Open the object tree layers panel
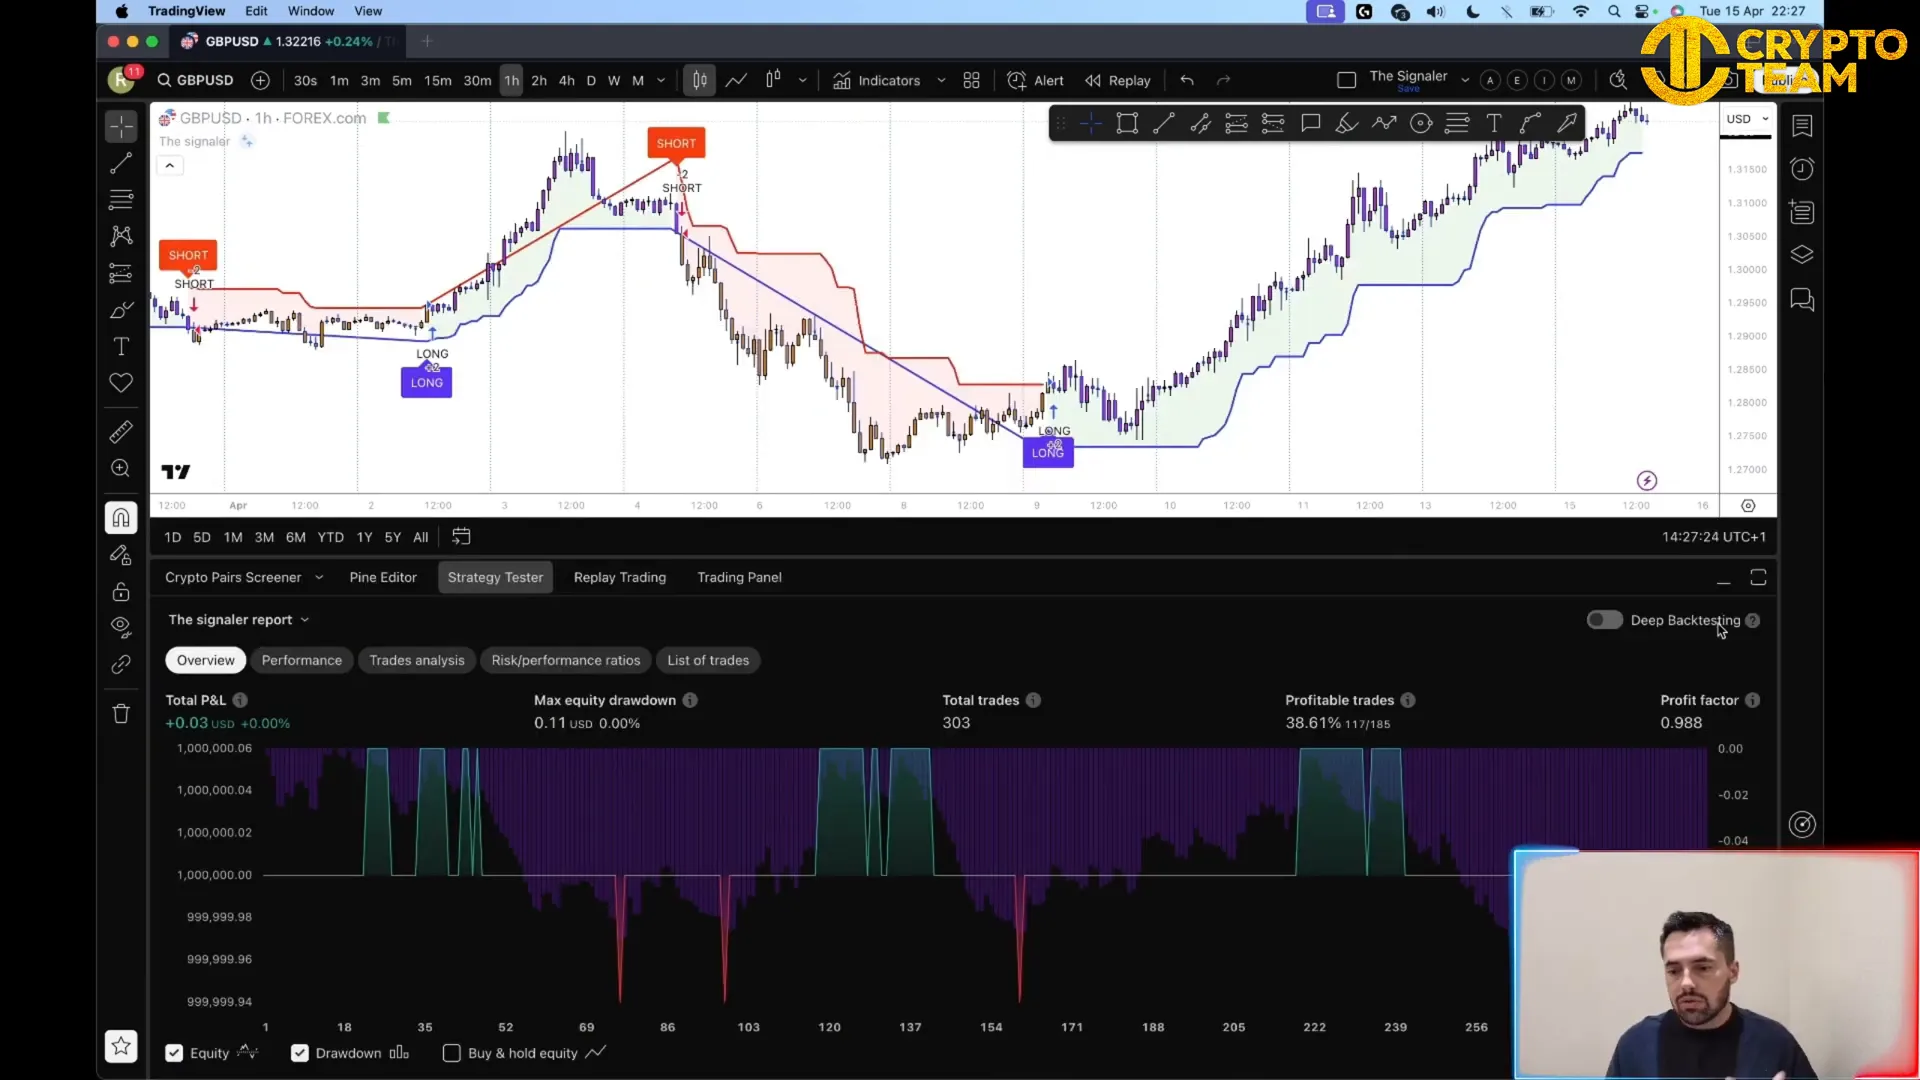The width and height of the screenshot is (1920, 1080). pyautogui.click(x=1802, y=255)
